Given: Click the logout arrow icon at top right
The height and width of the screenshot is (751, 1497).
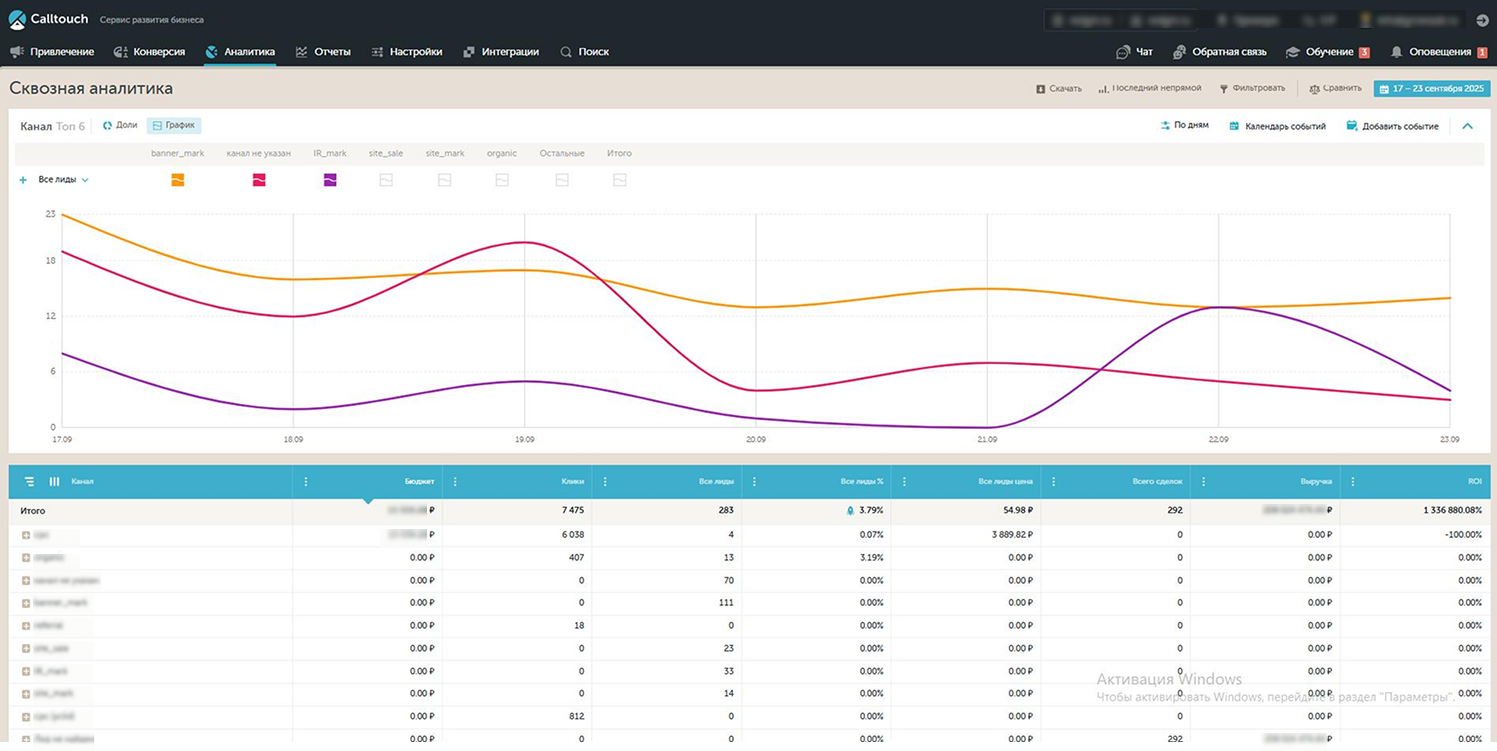Looking at the screenshot, I should click(x=1482, y=20).
